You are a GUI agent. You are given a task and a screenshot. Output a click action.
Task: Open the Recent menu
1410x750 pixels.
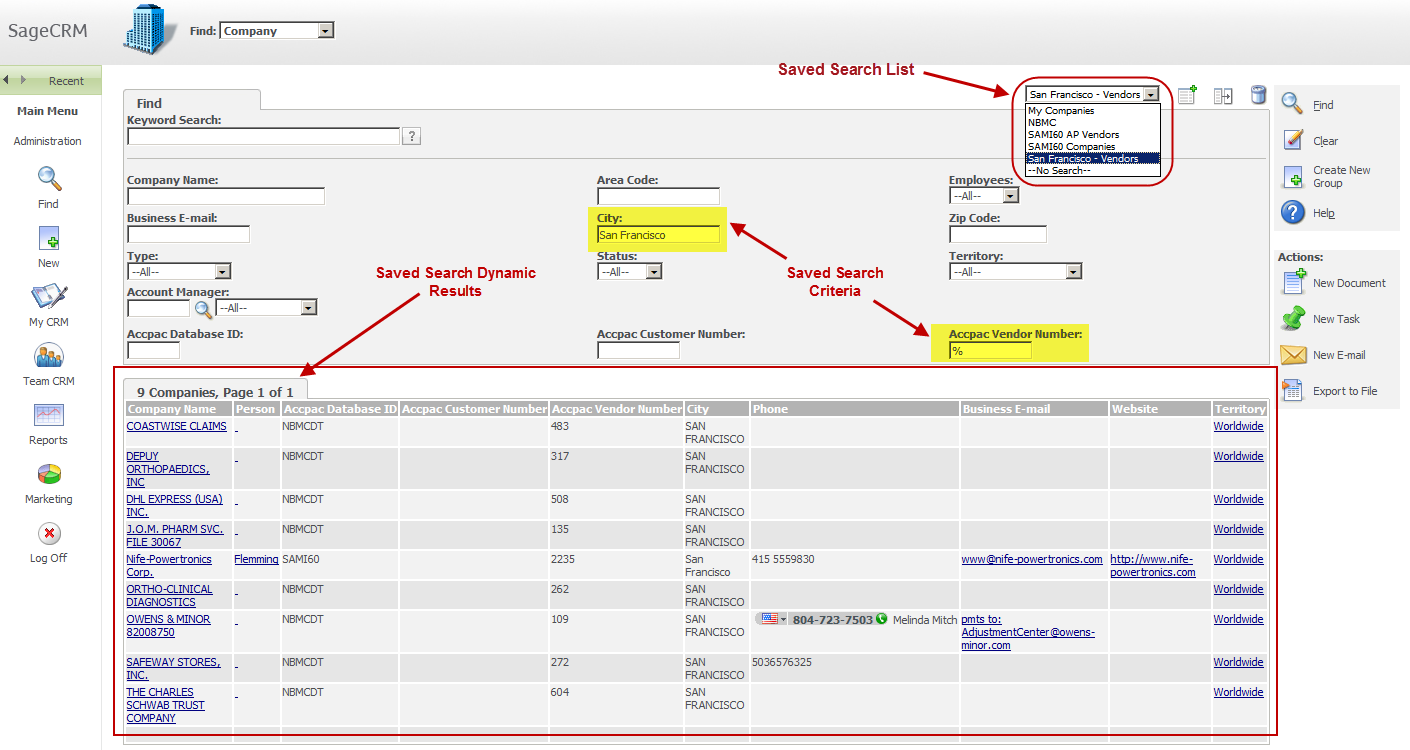(x=66, y=81)
